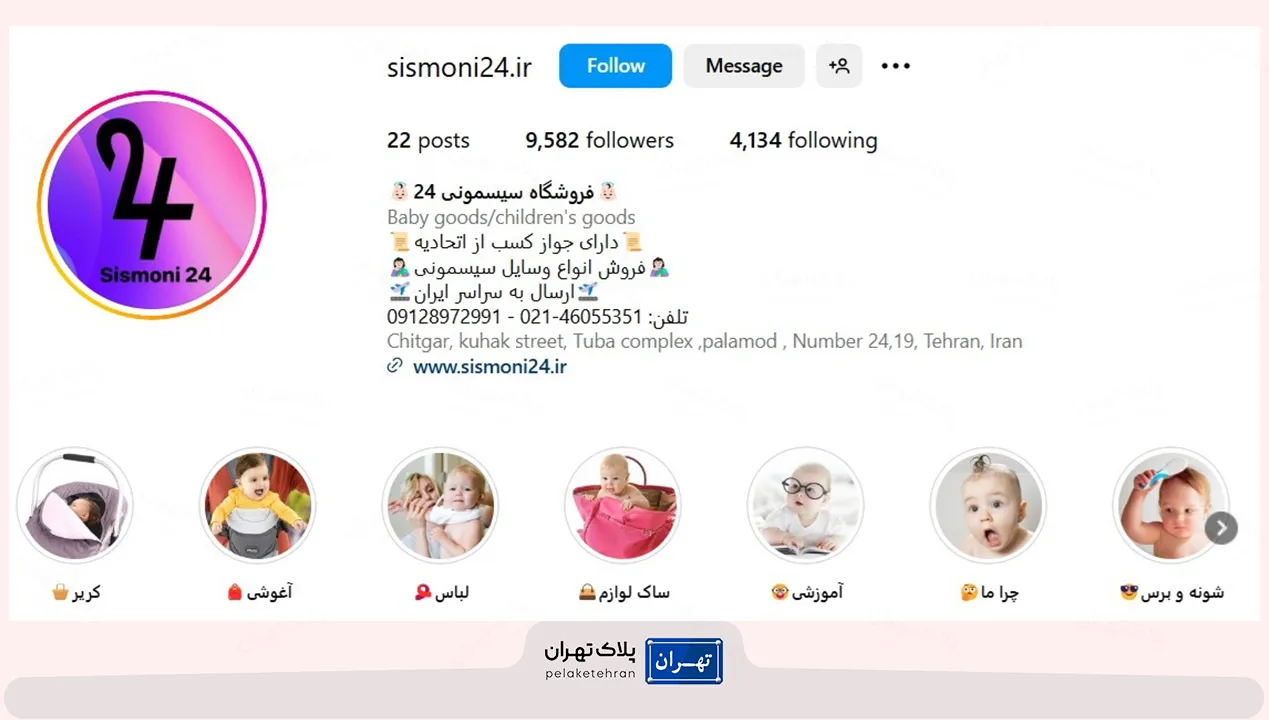Open the Message button

744,66
